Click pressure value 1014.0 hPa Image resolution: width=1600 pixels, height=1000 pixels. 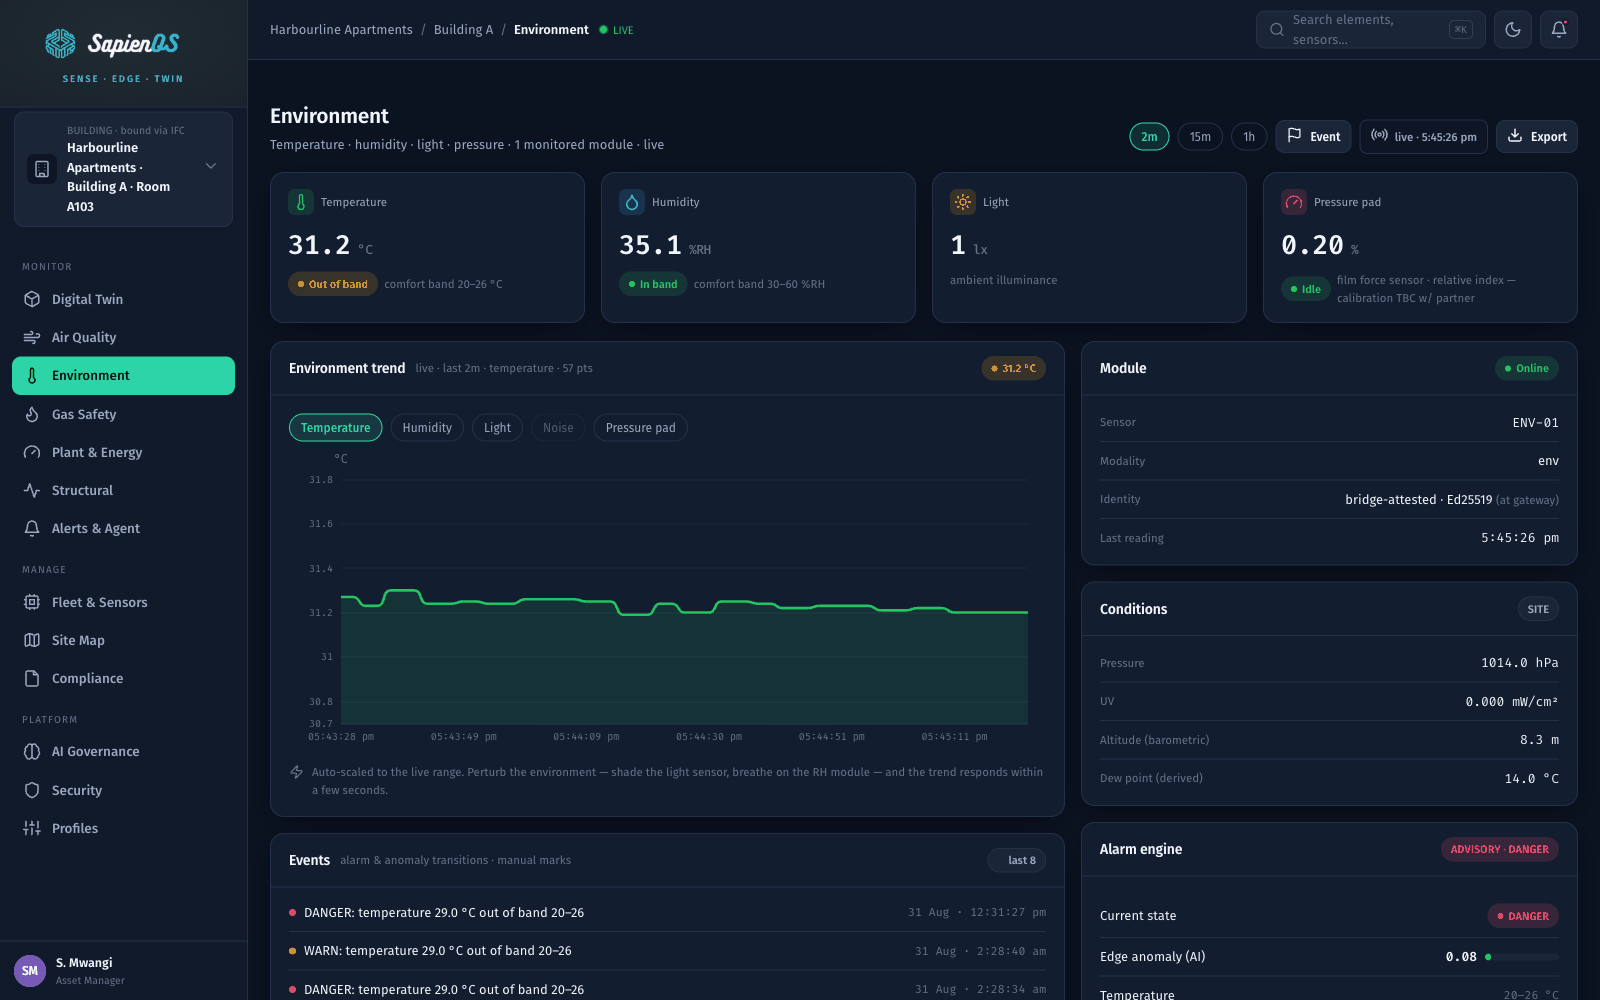1519,663
